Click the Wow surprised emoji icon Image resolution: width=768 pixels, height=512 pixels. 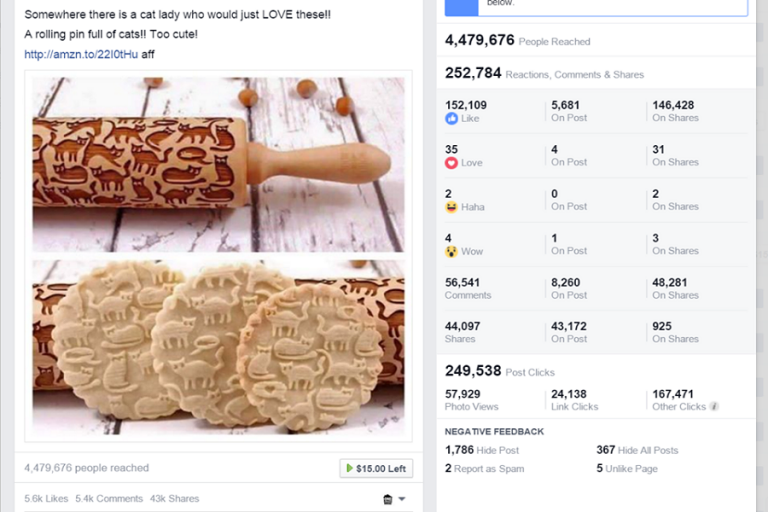coord(451,251)
